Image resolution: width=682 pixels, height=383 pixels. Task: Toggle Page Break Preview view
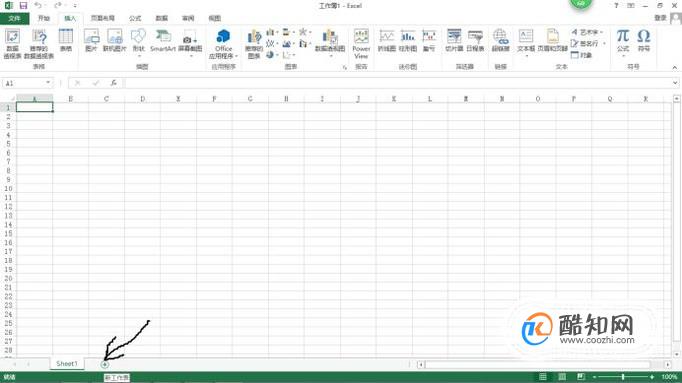(x=581, y=376)
